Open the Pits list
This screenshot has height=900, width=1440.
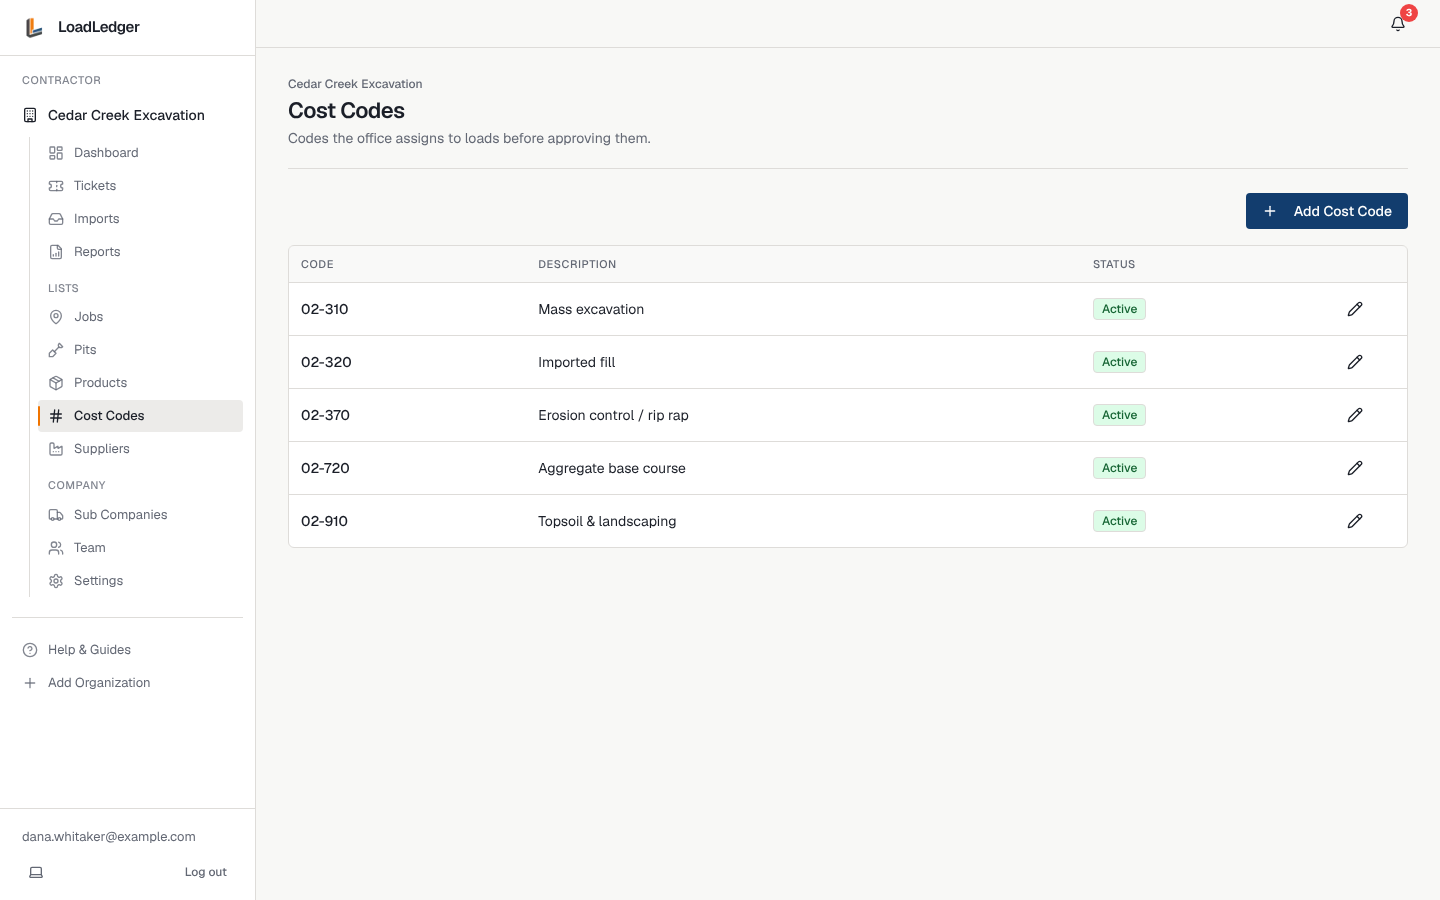[x=140, y=350]
